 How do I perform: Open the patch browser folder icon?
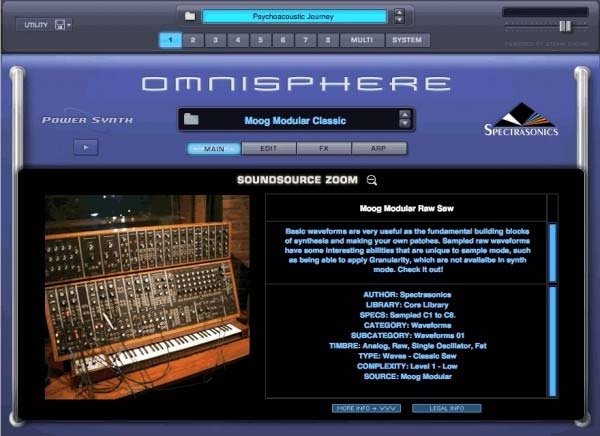coord(191,119)
